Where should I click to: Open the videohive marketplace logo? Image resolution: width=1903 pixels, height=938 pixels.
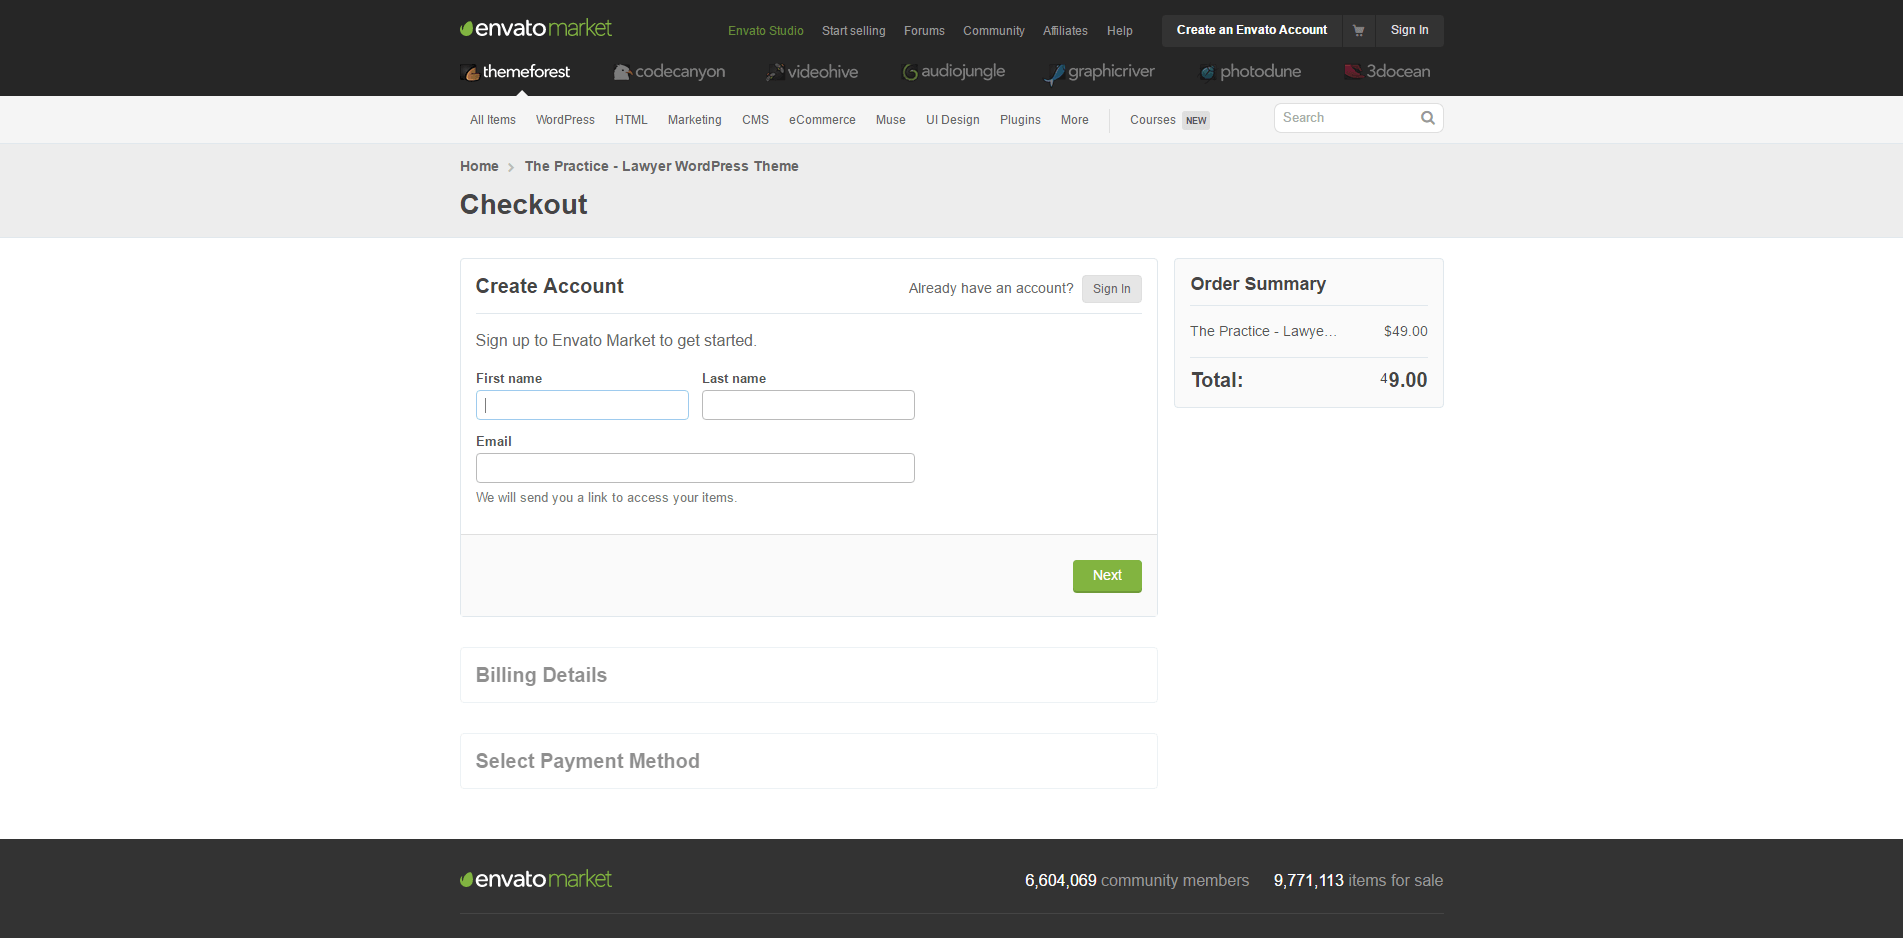pos(812,72)
